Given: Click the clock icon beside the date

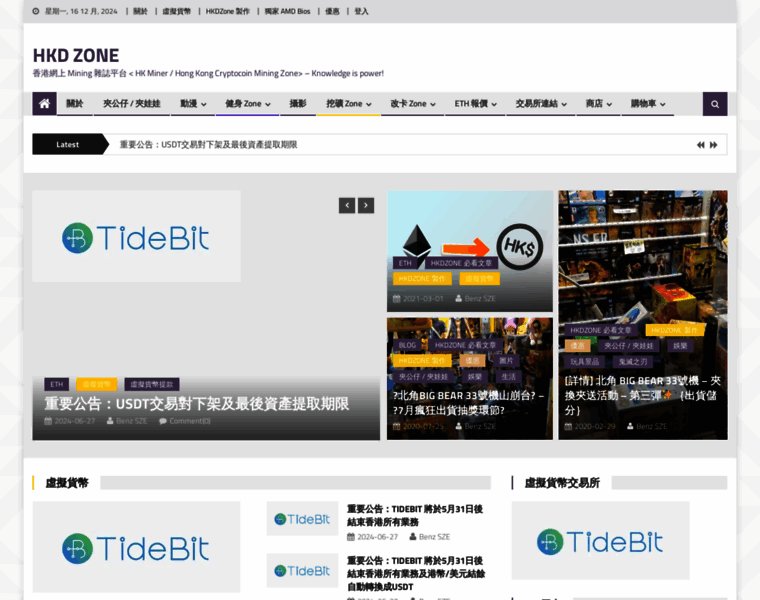Looking at the screenshot, I should point(36,11).
